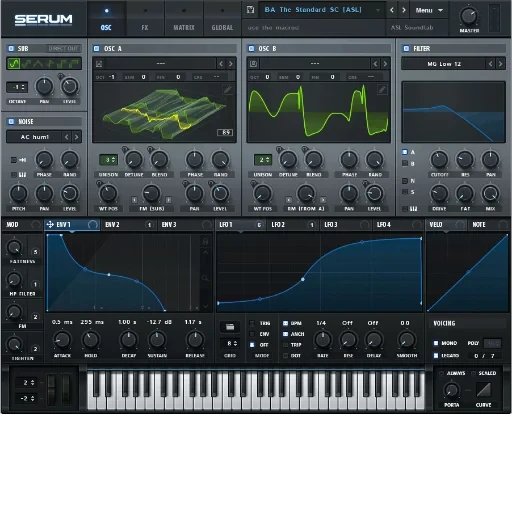Click the OSC A wavetable view icon

click(99, 63)
